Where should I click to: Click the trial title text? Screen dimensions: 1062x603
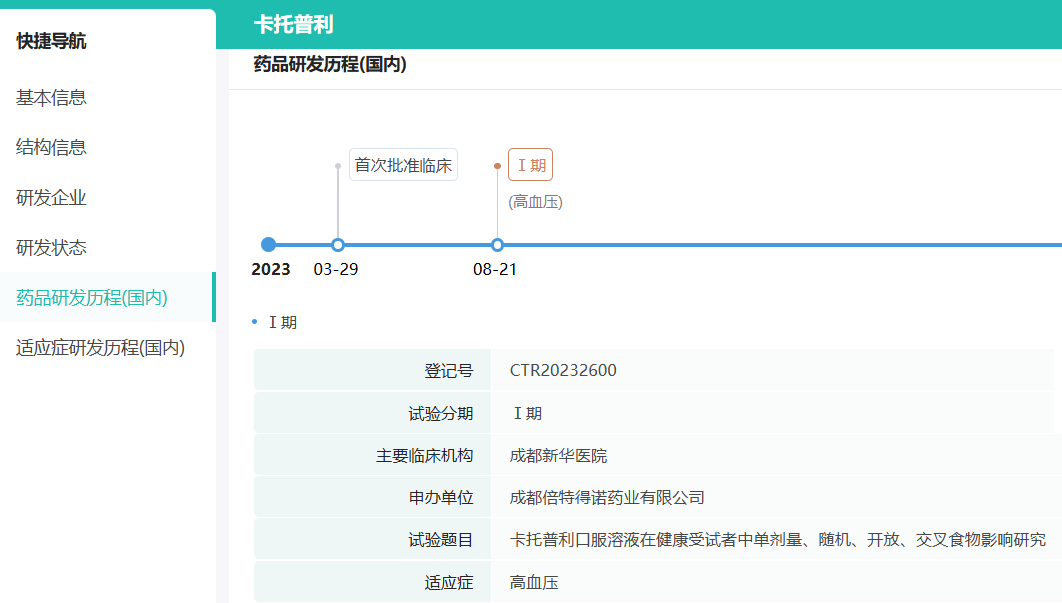coord(777,540)
